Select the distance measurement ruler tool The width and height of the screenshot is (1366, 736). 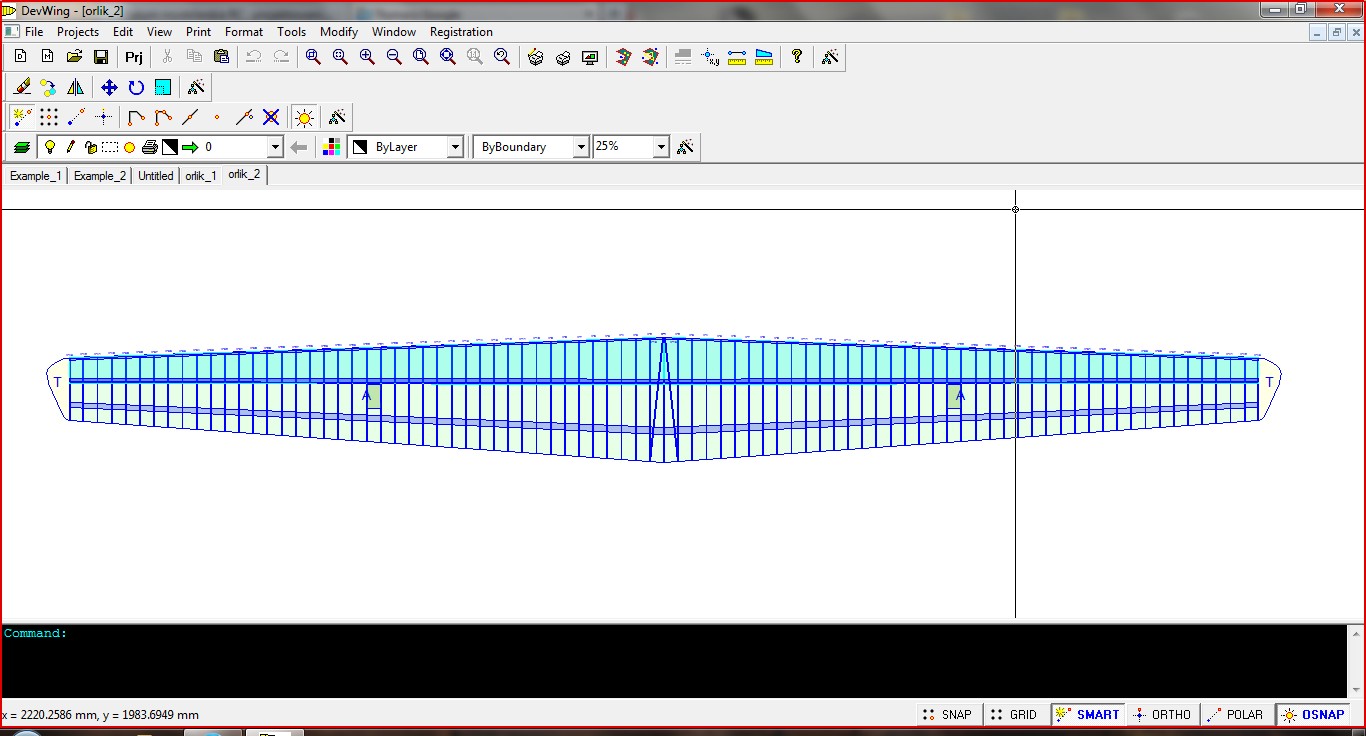pos(737,57)
